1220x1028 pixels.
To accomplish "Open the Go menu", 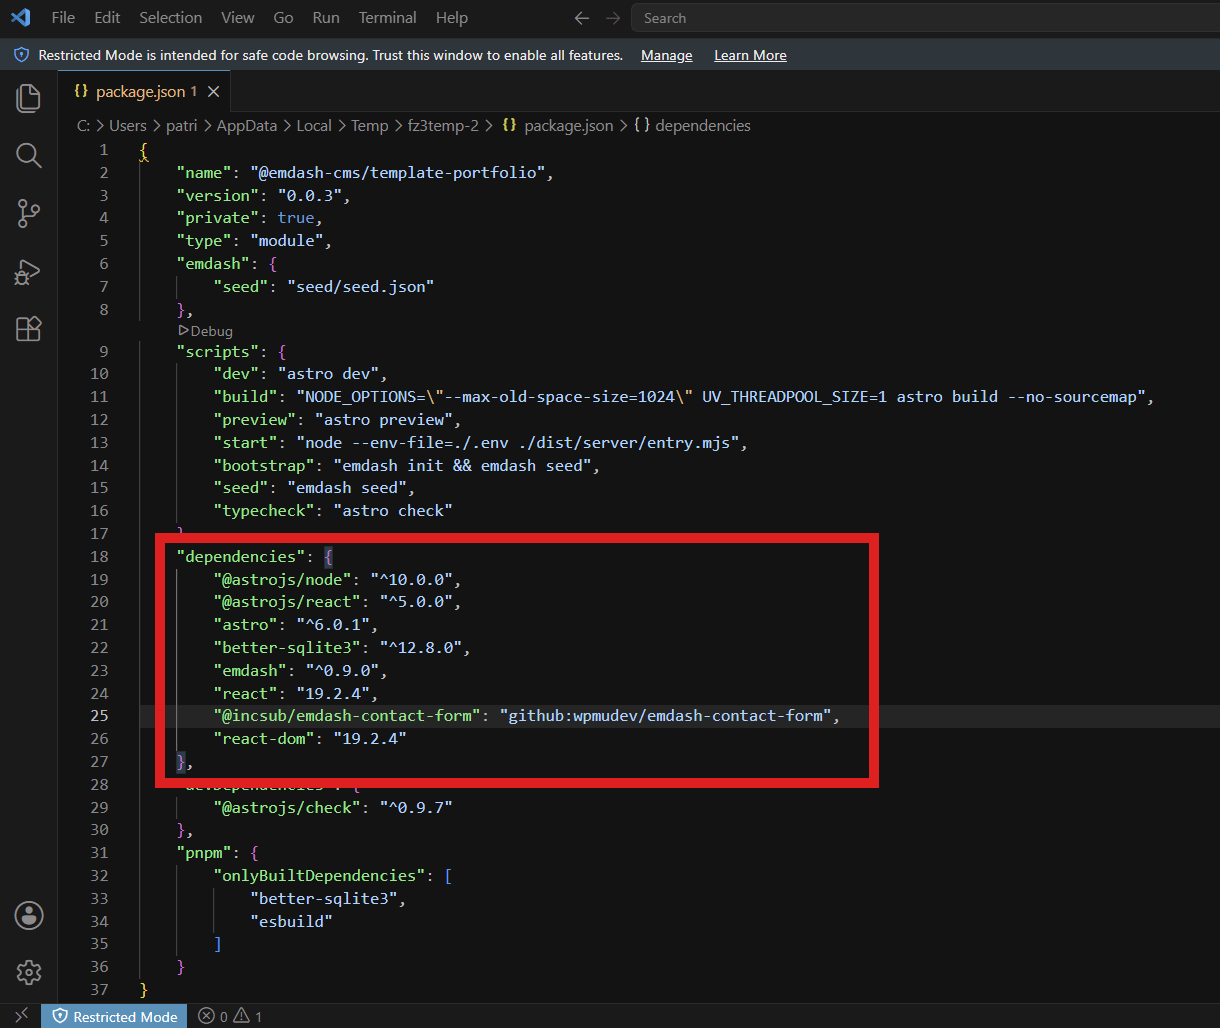I will tap(284, 18).
